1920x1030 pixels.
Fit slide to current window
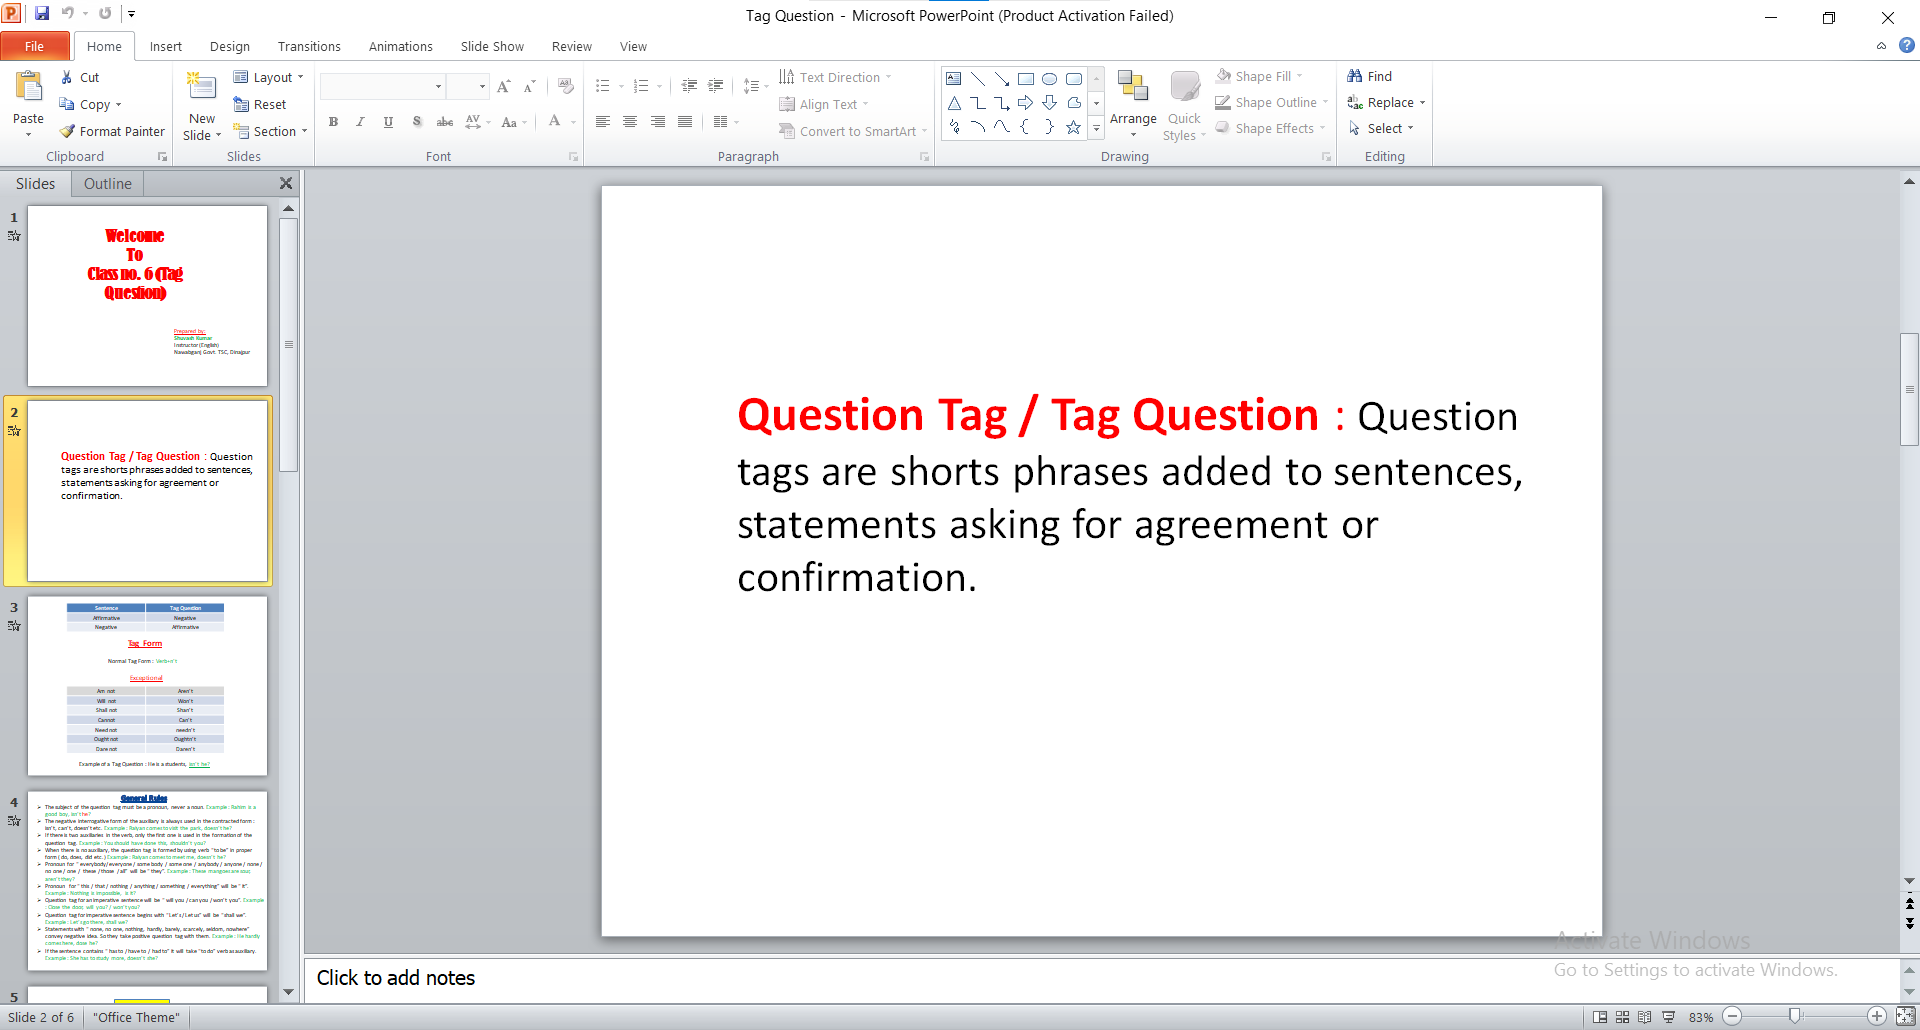click(x=1905, y=1017)
